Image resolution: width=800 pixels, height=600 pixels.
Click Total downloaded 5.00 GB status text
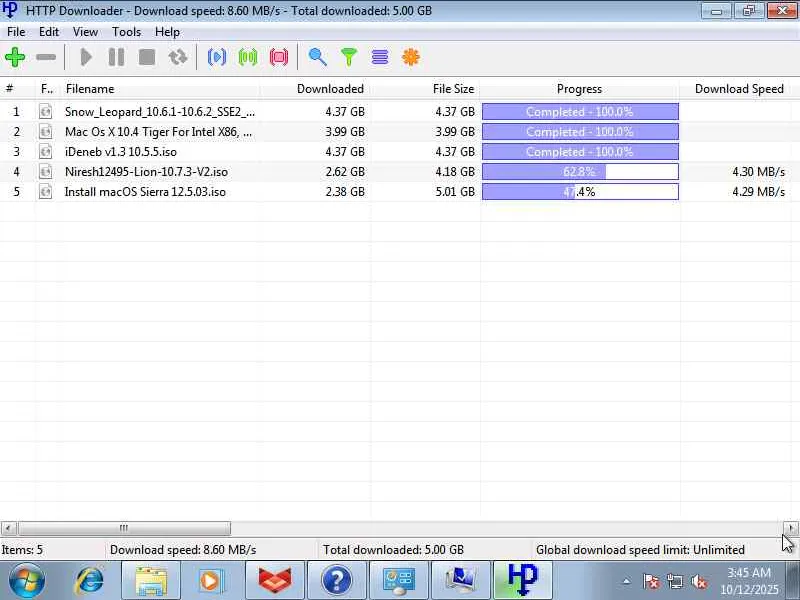(x=393, y=550)
